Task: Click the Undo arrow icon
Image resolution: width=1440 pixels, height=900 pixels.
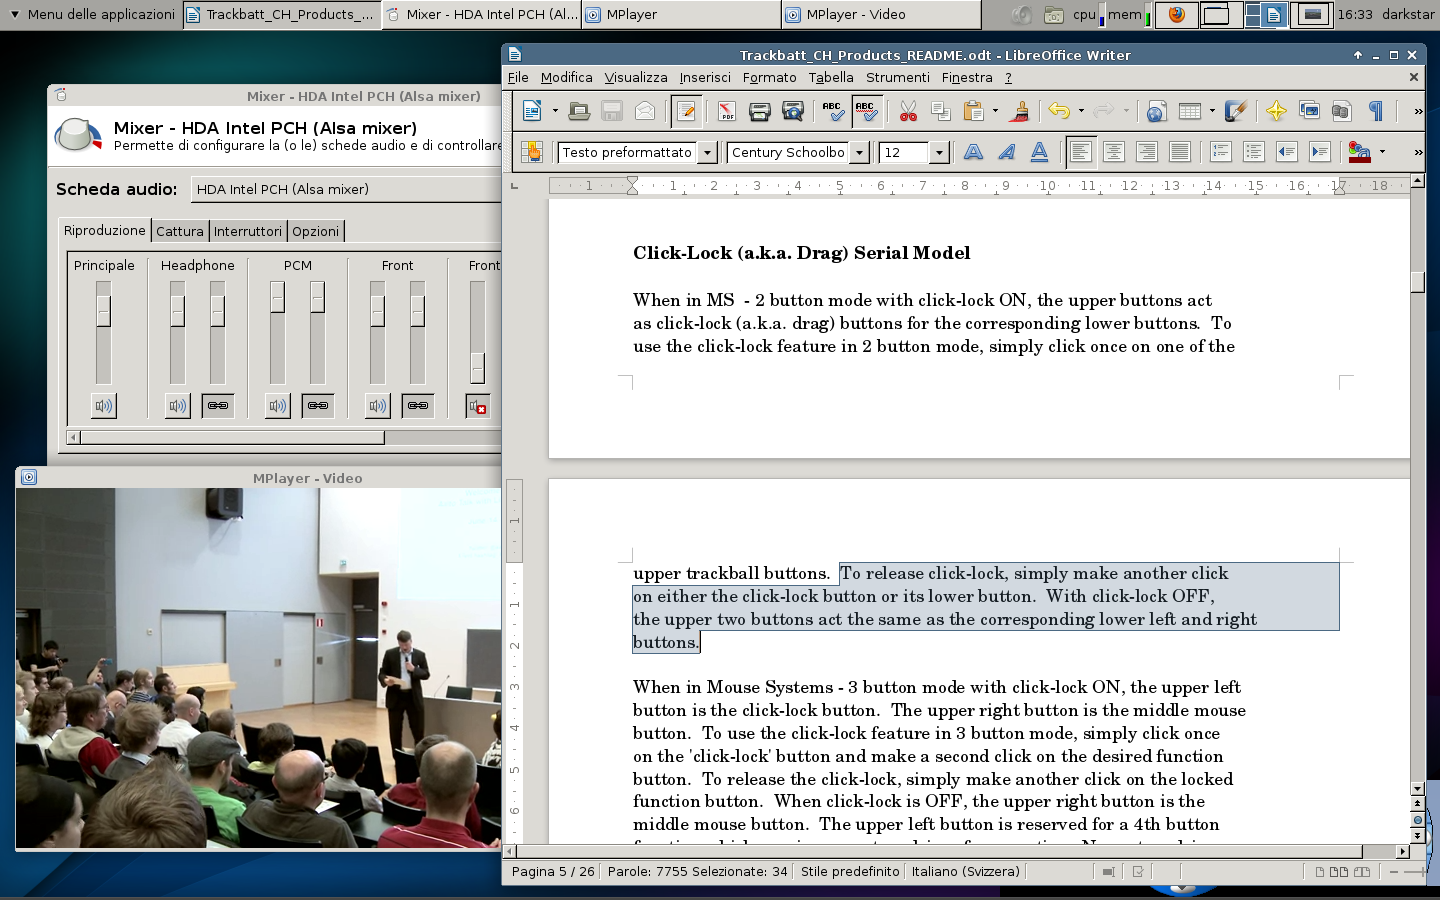Action: click(1059, 111)
